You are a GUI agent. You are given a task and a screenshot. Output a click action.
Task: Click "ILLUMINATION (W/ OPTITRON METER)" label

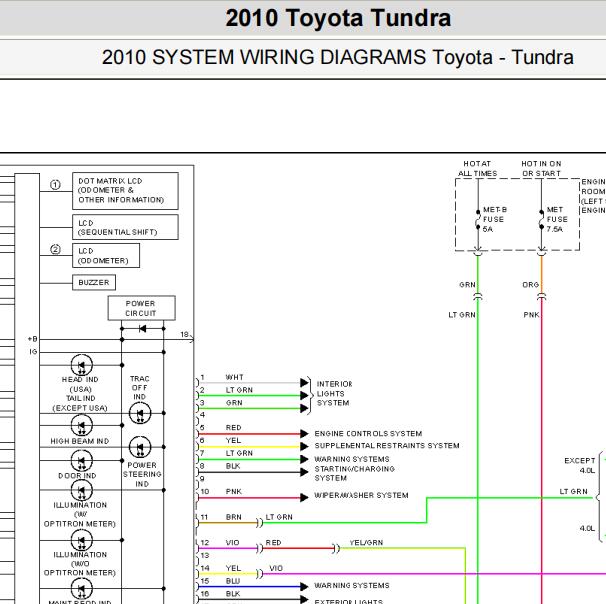coord(80,514)
